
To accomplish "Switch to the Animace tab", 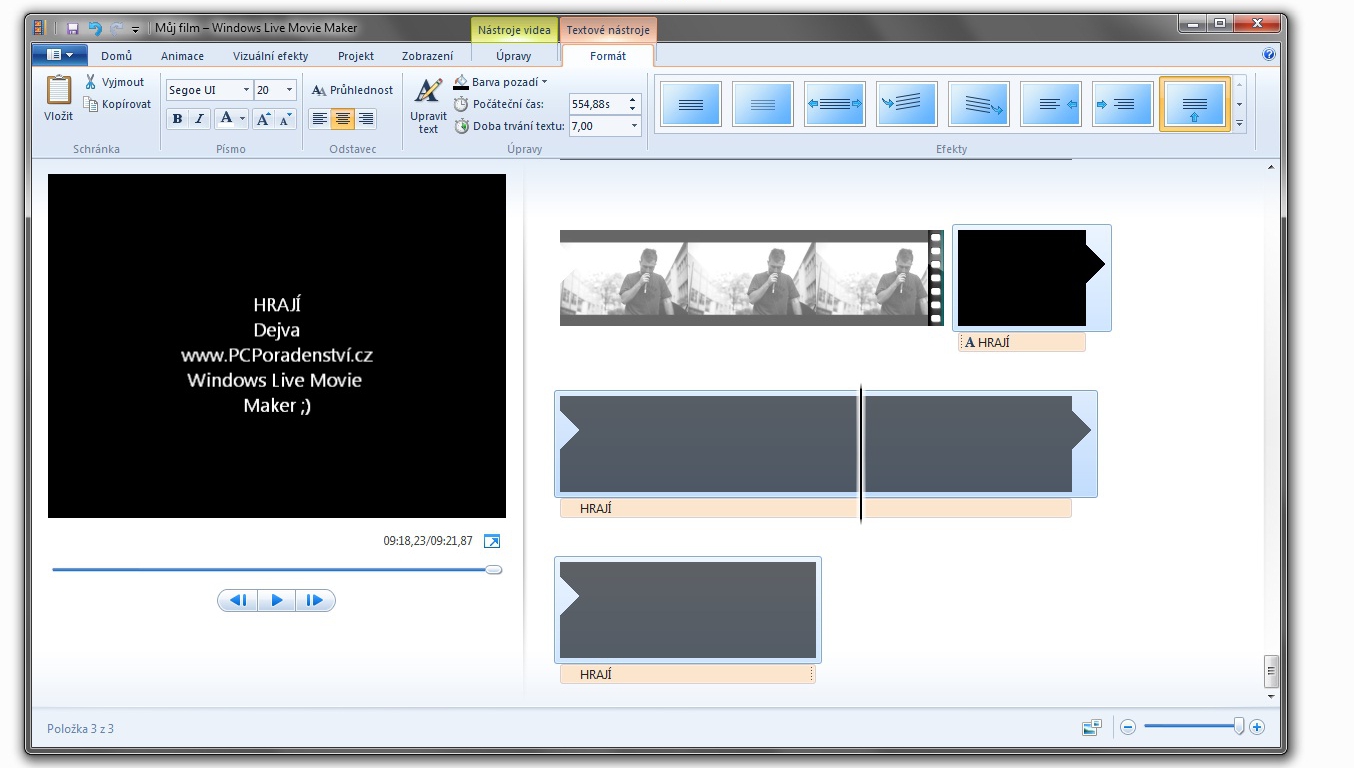I will tap(182, 56).
